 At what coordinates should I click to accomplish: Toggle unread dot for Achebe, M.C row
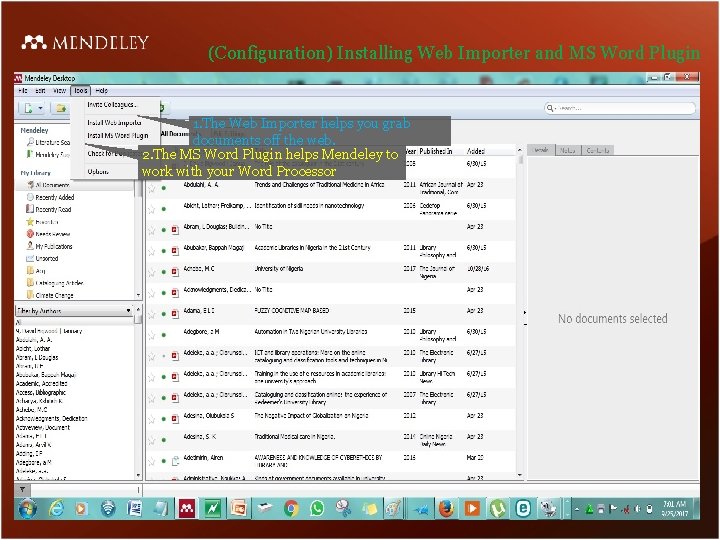pyautogui.click(x=164, y=272)
